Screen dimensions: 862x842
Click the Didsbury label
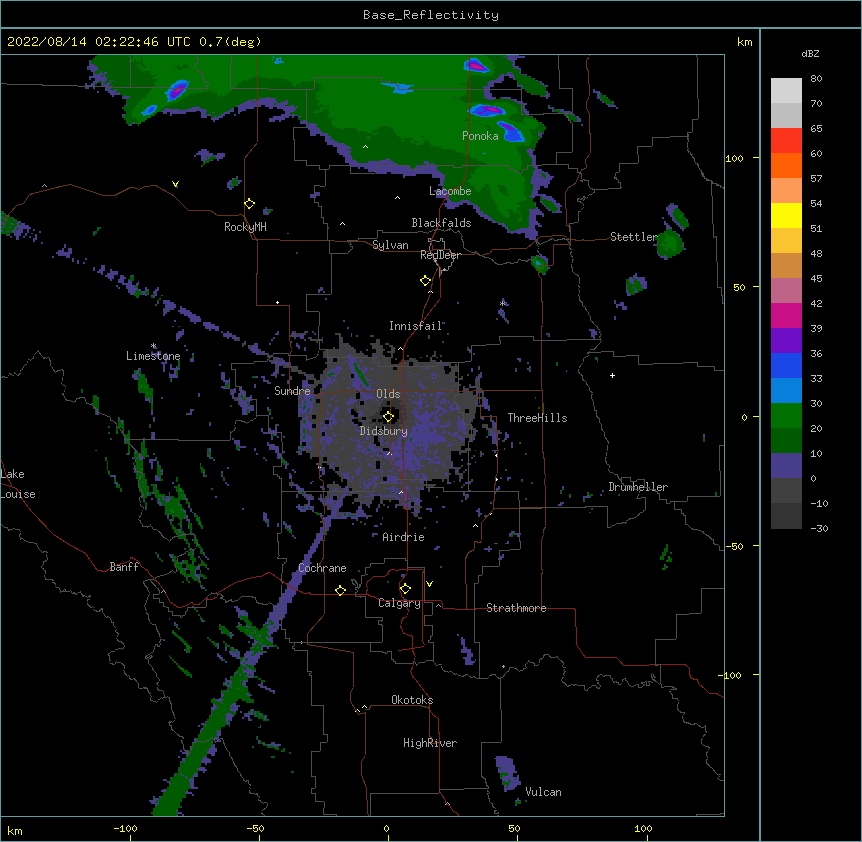[x=384, y=431]
